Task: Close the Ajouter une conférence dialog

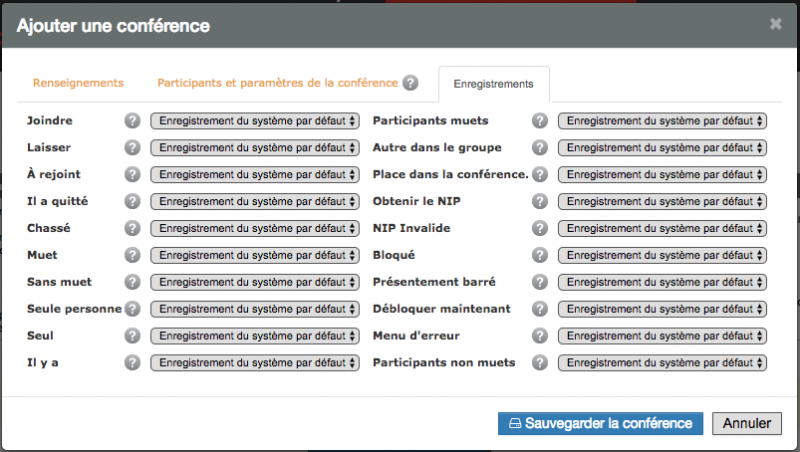Action: [776, 24]
